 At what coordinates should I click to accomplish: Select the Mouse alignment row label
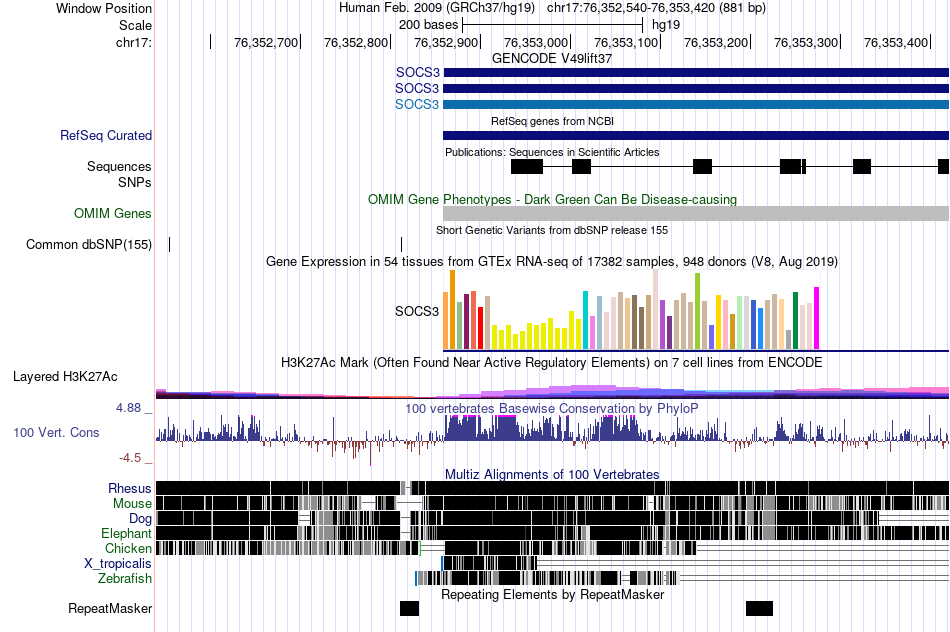coord(132,504)
